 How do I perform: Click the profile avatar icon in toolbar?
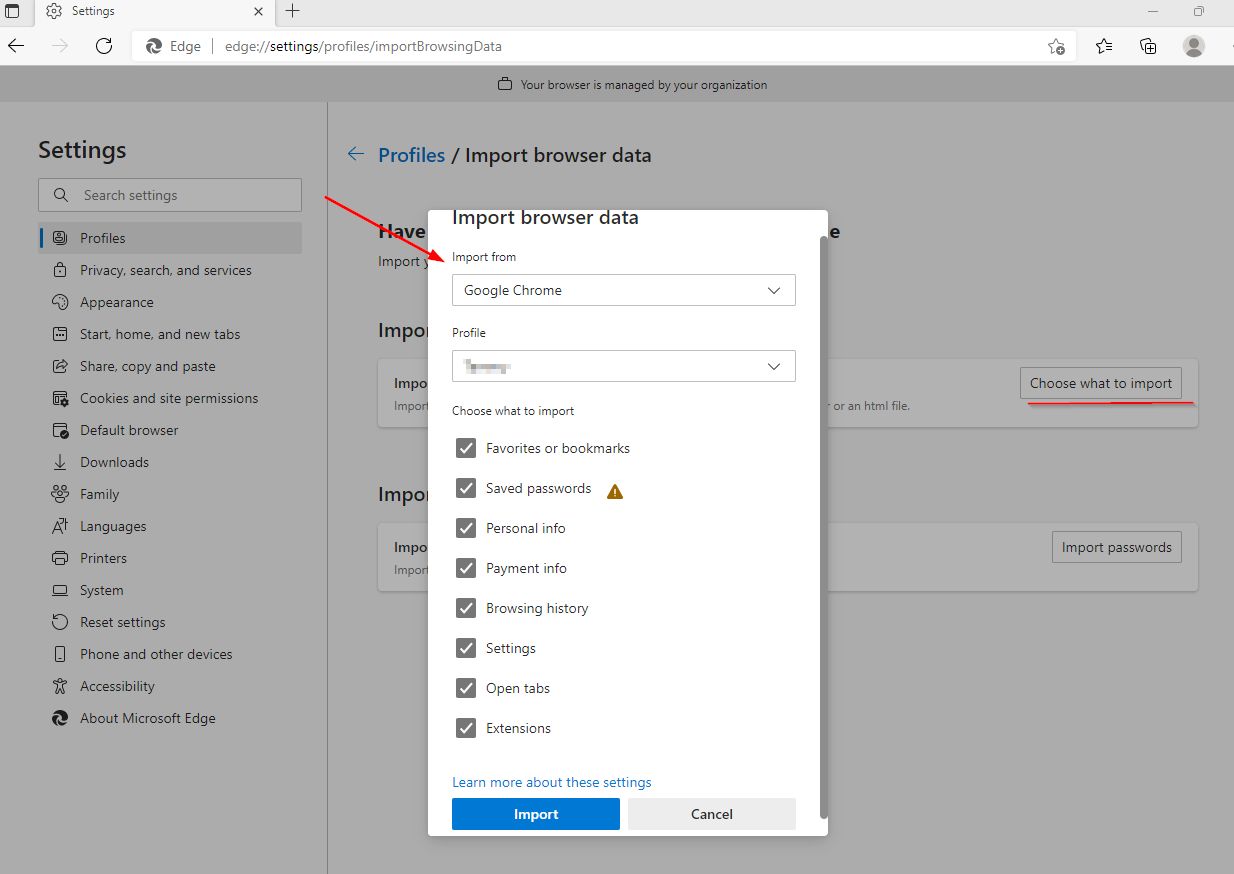point(1194,46)
